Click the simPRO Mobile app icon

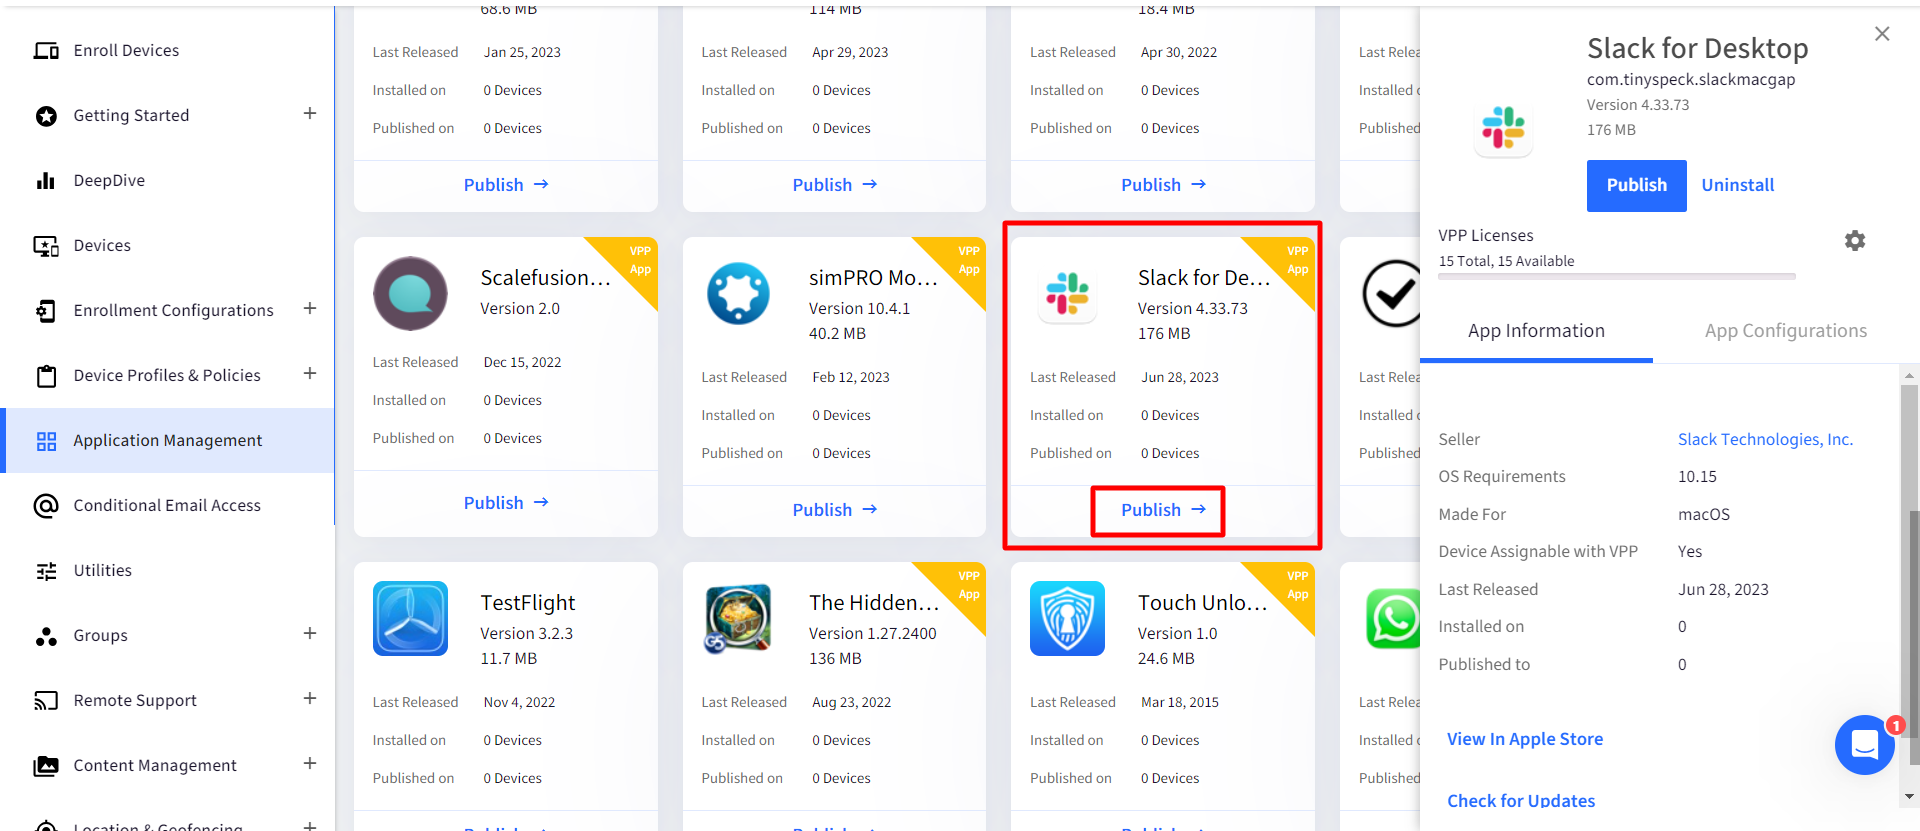click(738, 294)
